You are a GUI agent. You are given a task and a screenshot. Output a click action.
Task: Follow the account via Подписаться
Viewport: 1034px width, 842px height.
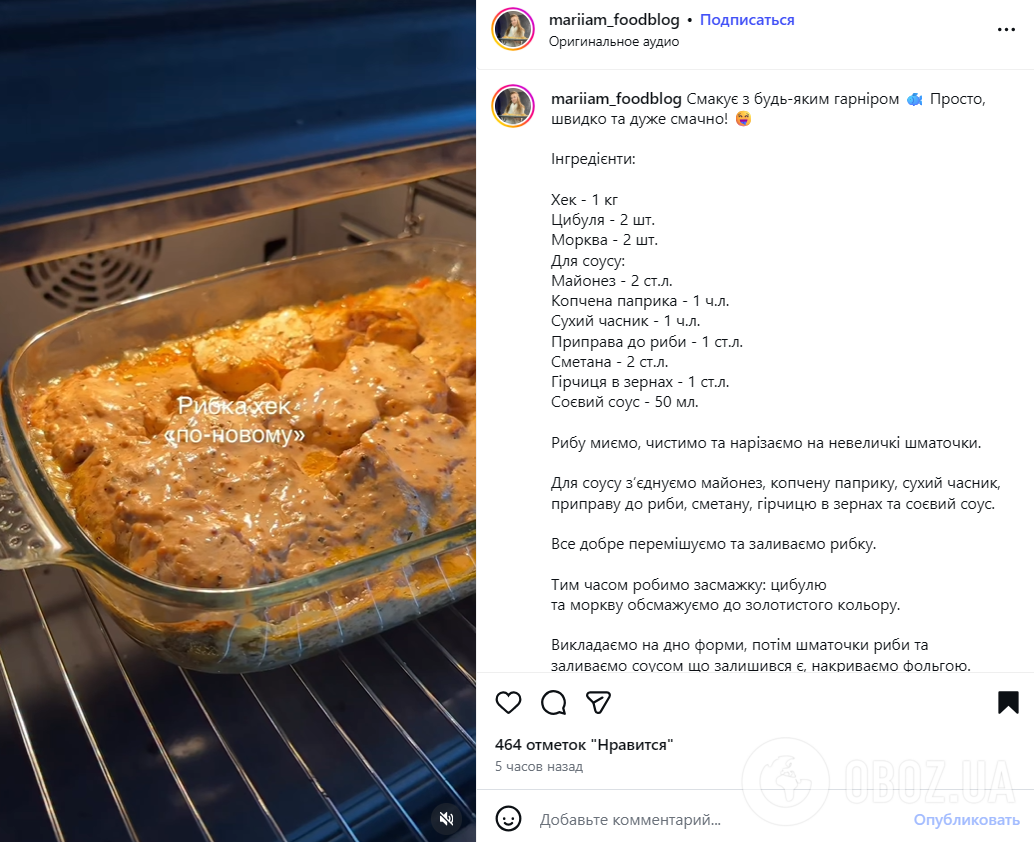pos(747,20)
